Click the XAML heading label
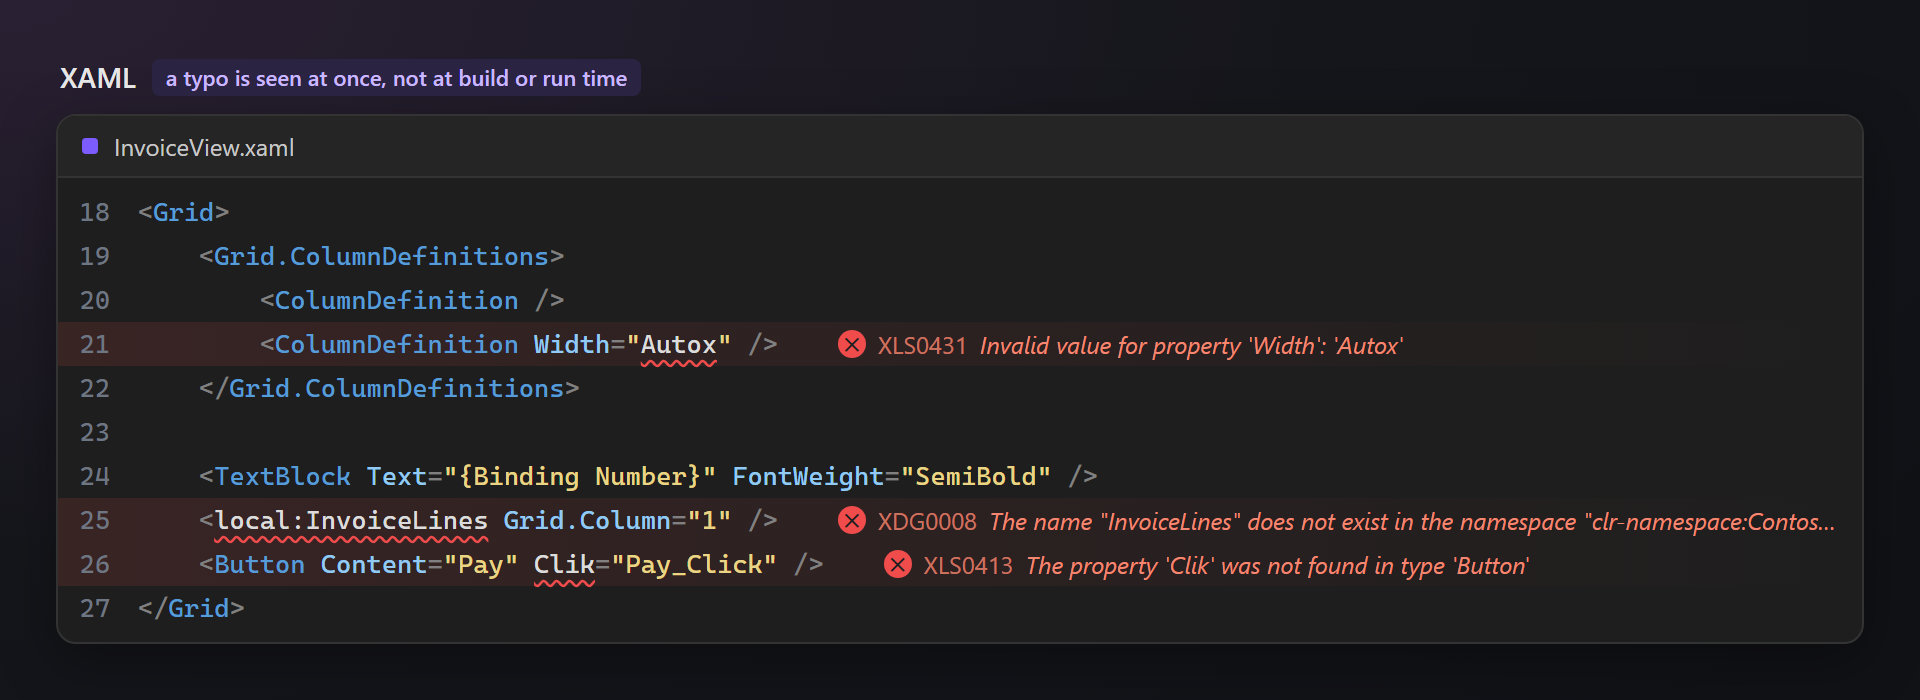 click(x=98, y=78)
